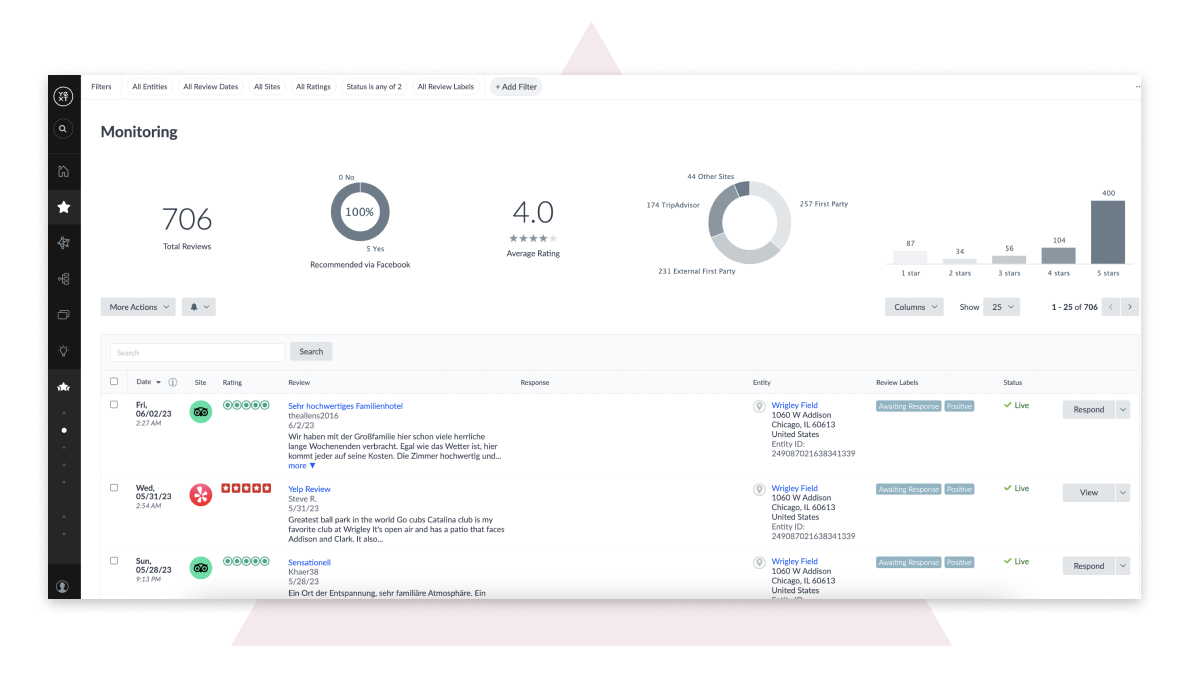Viewport: 1184px width, 675px height.
Task: Open the search magnifier in the sidebar
Action: click(x=63, y=129)
